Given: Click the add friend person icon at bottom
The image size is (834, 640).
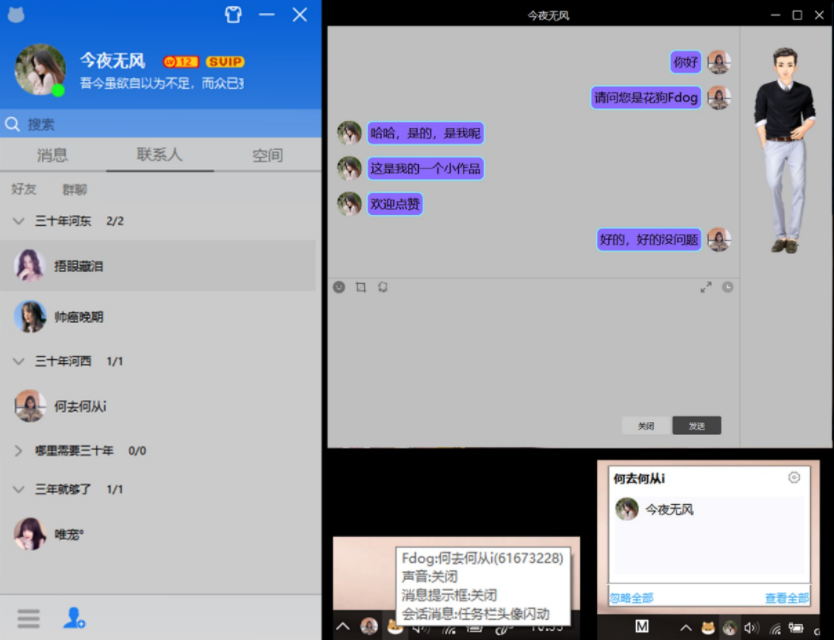Looking at the screenshot, I should point(72,618).
